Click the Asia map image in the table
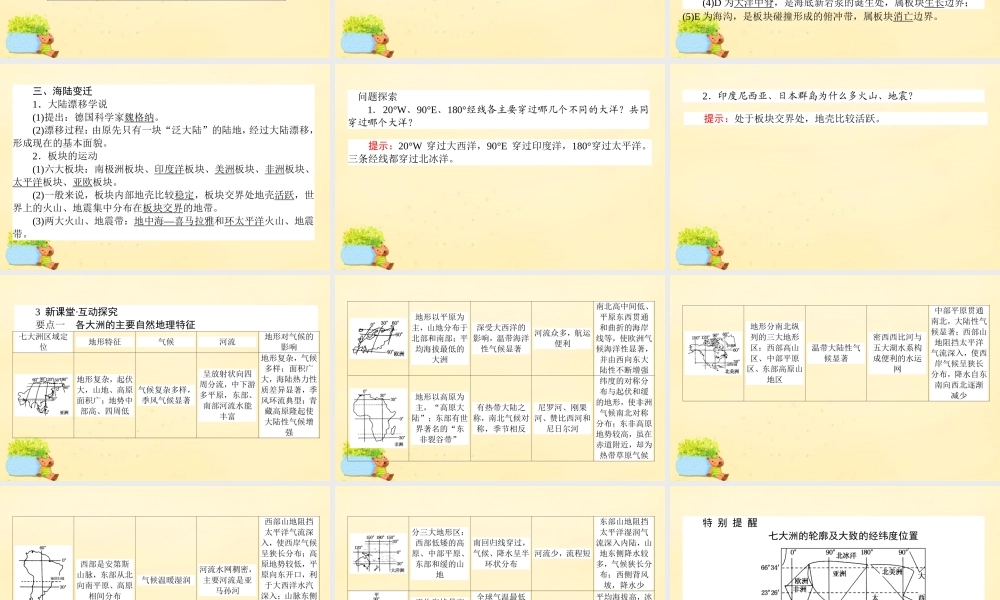 pyautogui.click(x=43, y=395)
